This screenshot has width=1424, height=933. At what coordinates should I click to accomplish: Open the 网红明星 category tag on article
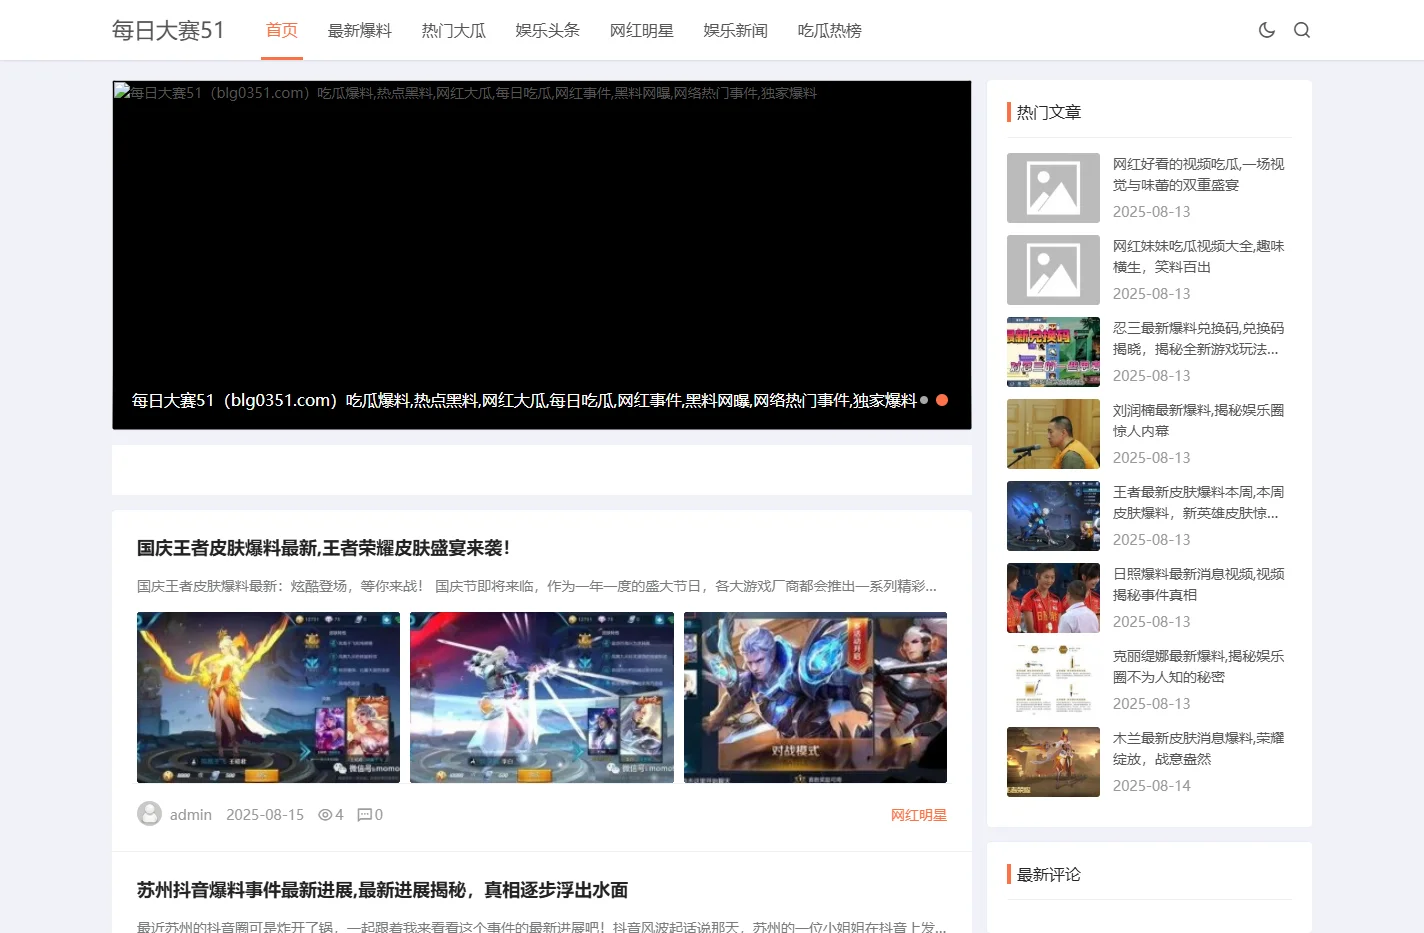pyautogui.click(x=919, y=815)
